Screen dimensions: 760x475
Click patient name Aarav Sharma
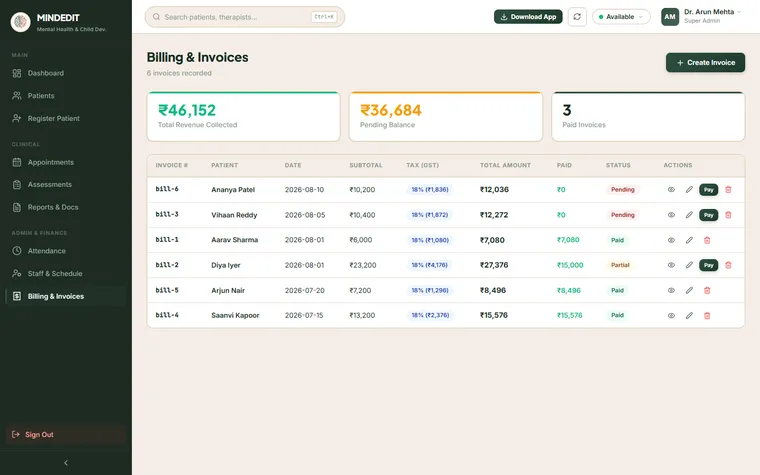click(235, 240)
